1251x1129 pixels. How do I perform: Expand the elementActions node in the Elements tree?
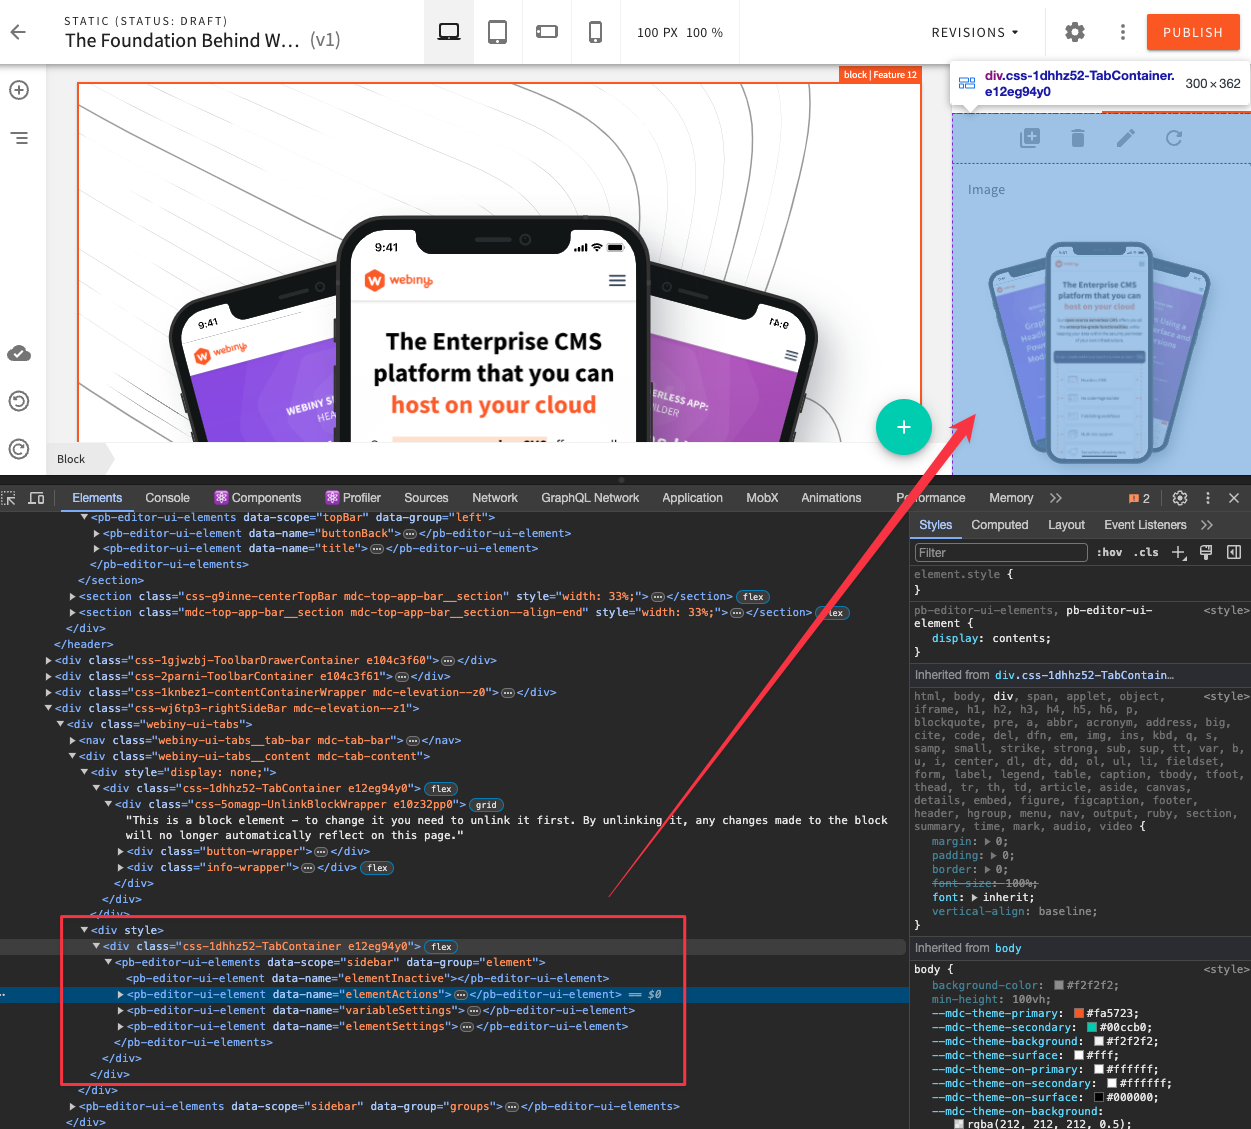pyautogui.click(x=120, y=994)
